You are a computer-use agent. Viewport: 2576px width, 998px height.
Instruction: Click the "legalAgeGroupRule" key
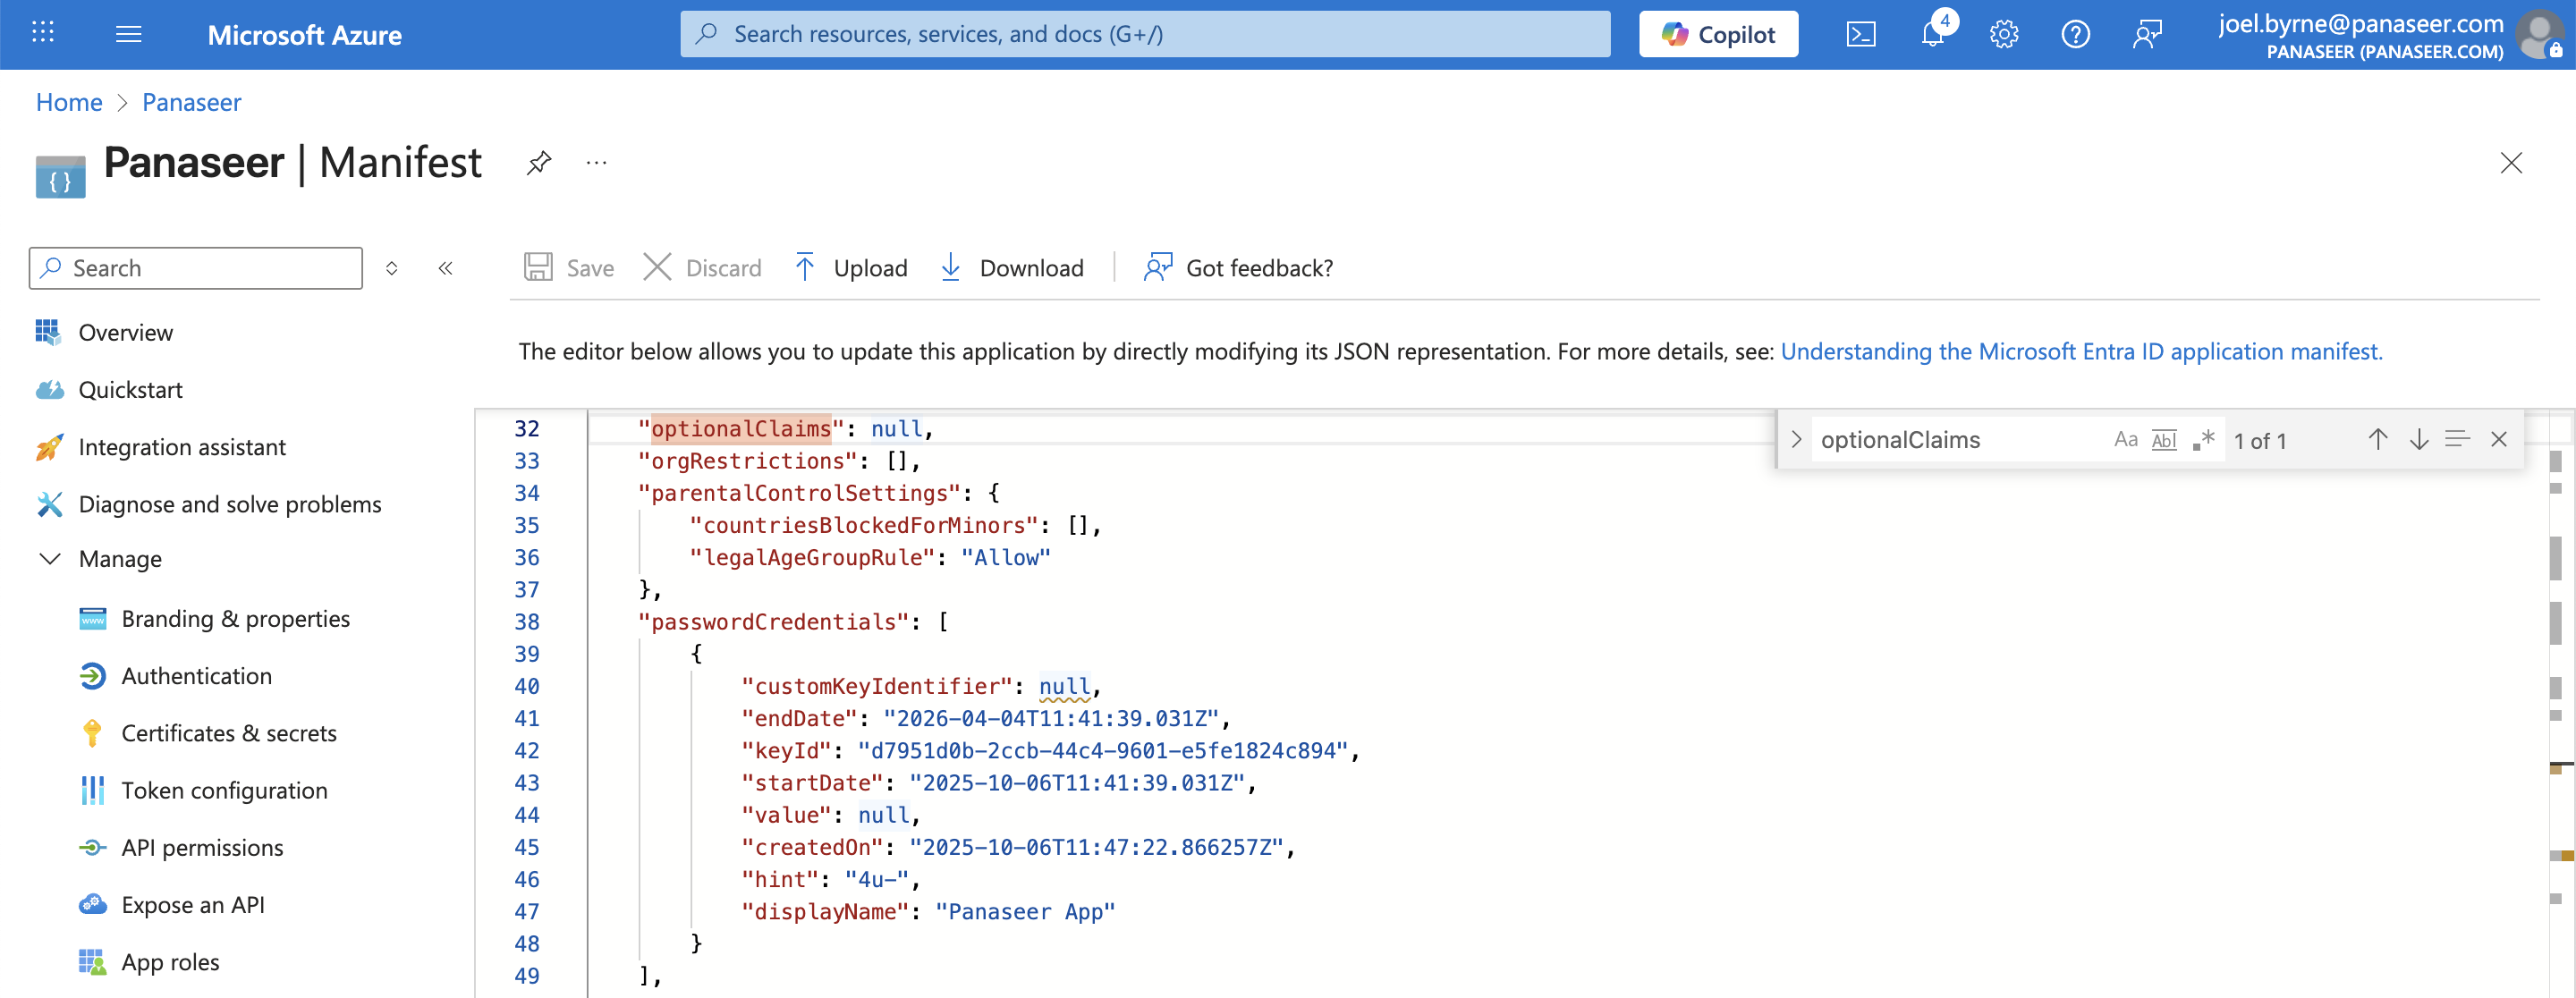point(812,557)
